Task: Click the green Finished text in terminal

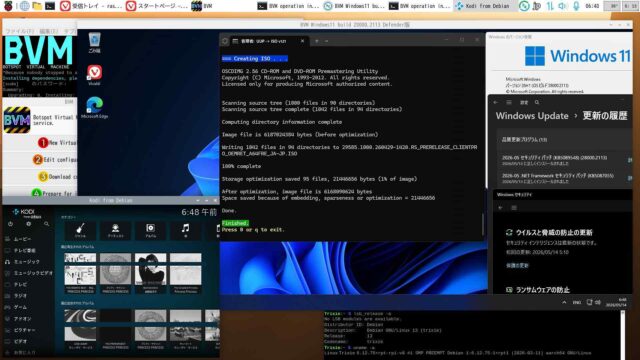Action: [x=235, y=223]
